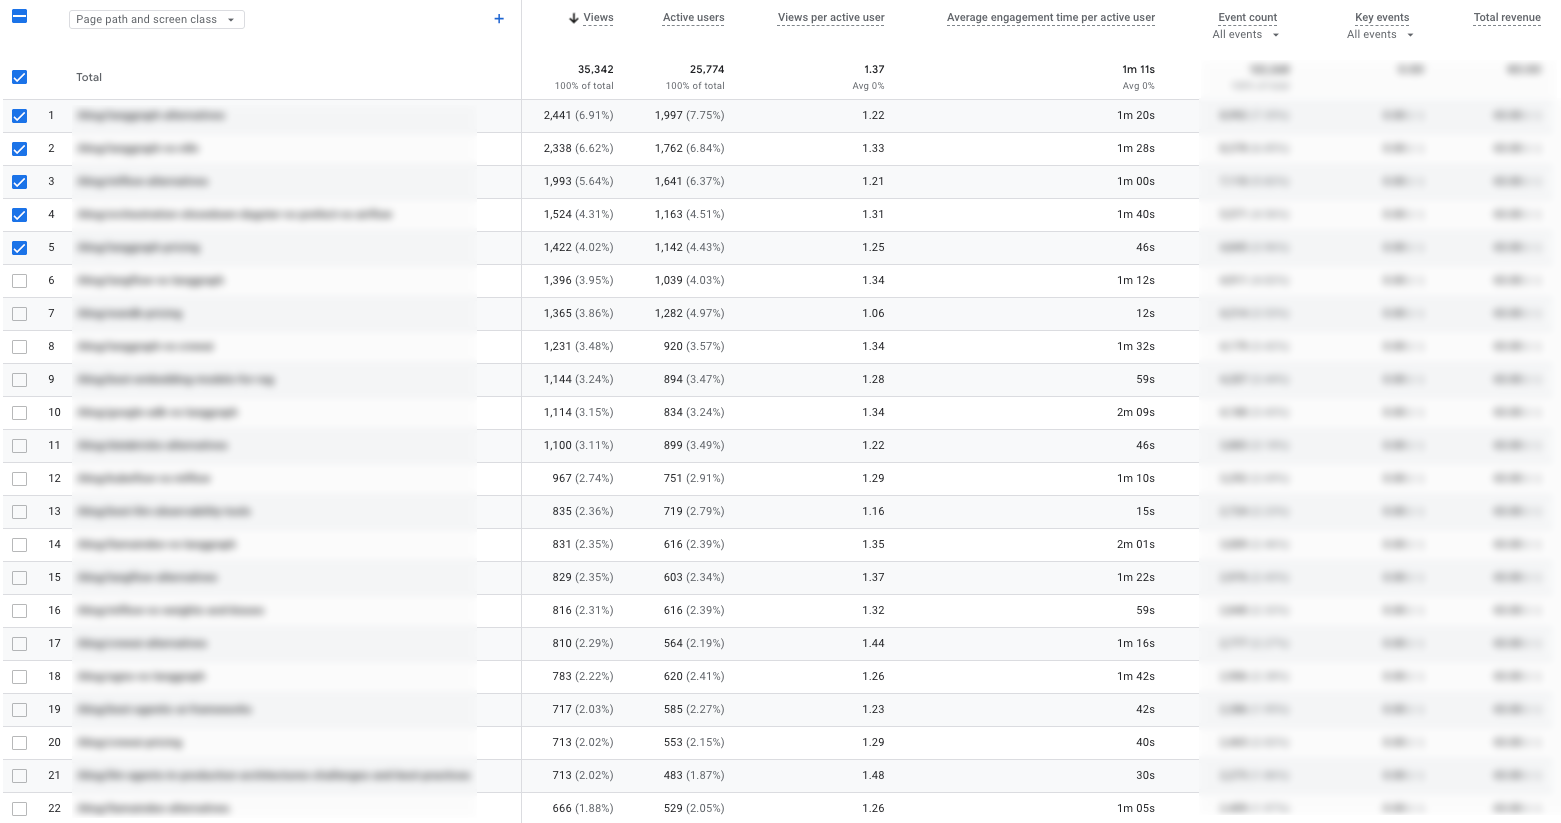Uncheck the checkbox for row 1
Image resolution: width=1561 pixels, height=823 pixels.
point(19,116)
